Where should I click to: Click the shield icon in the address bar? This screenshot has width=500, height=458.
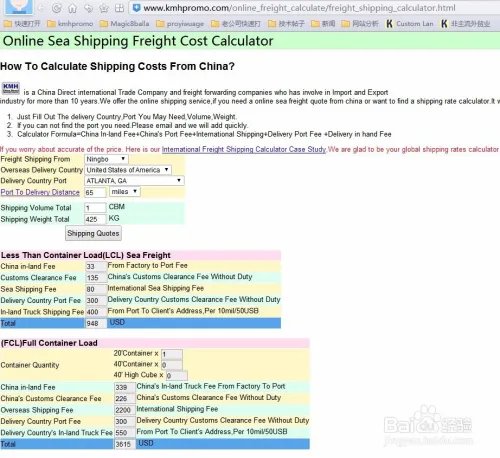(x=136, y=8)
